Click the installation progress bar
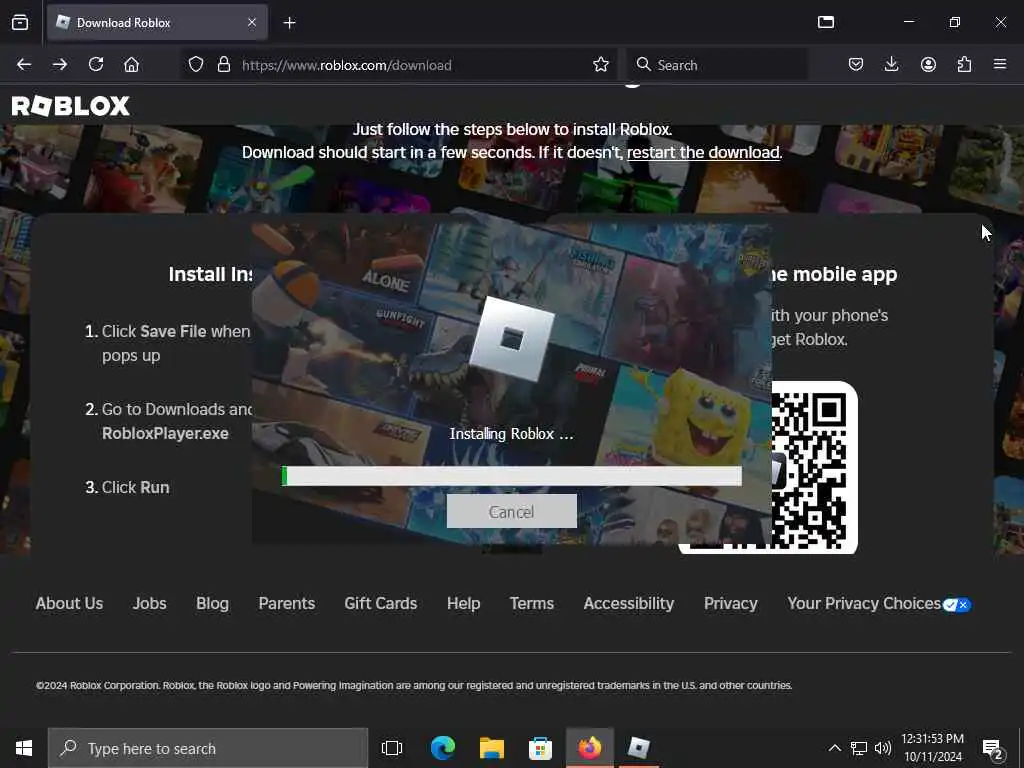The image size is (1024, 768). pyautogui.click(x=511, y=476)
